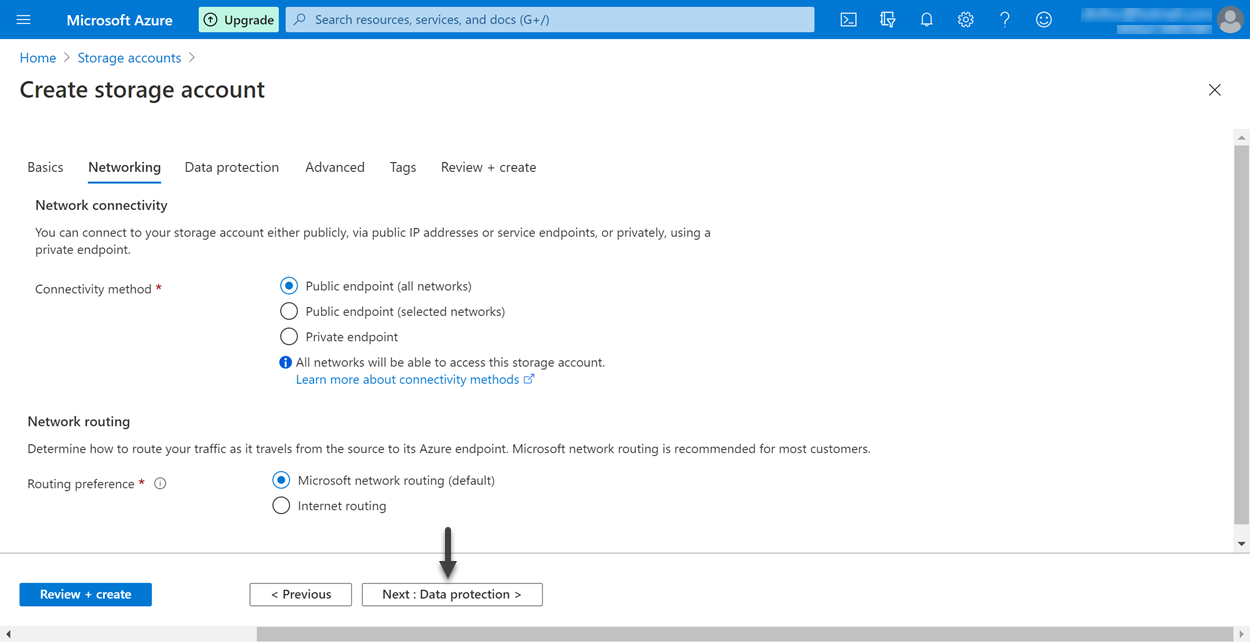Screen dimensions: 1250x642
Task: Click the search resources box
Action: pos(550,19)
